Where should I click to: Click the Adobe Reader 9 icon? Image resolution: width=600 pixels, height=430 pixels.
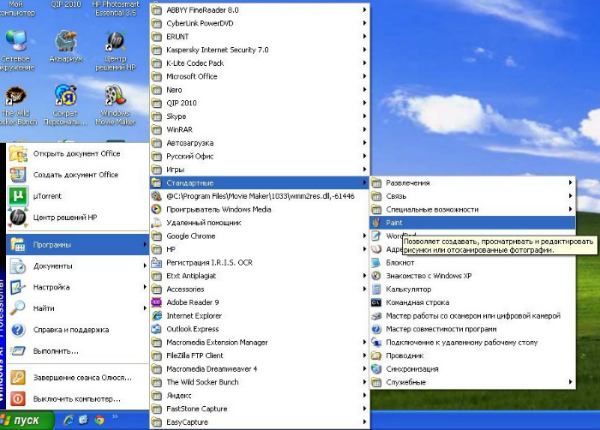157,302
